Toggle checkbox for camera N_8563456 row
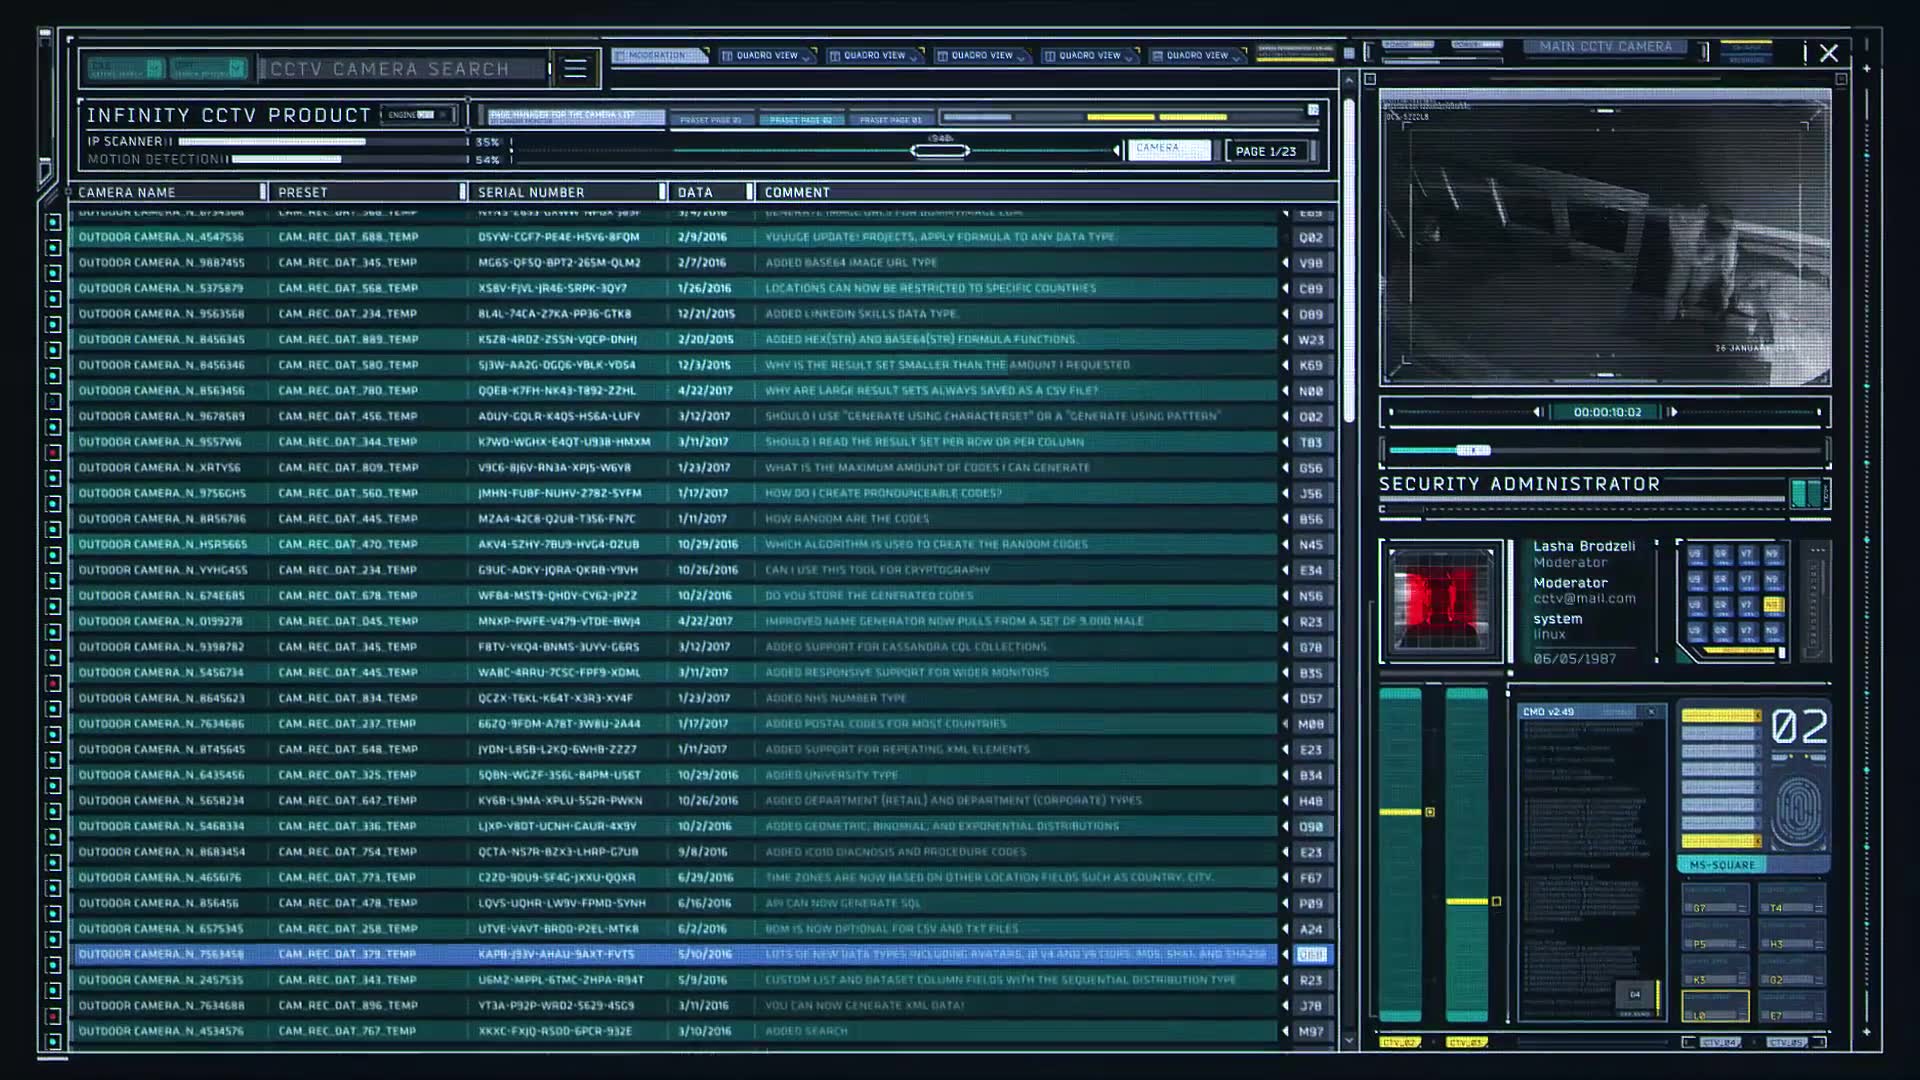The width and height of the screenshot is (1920, 1080). [x=54, y=401]
